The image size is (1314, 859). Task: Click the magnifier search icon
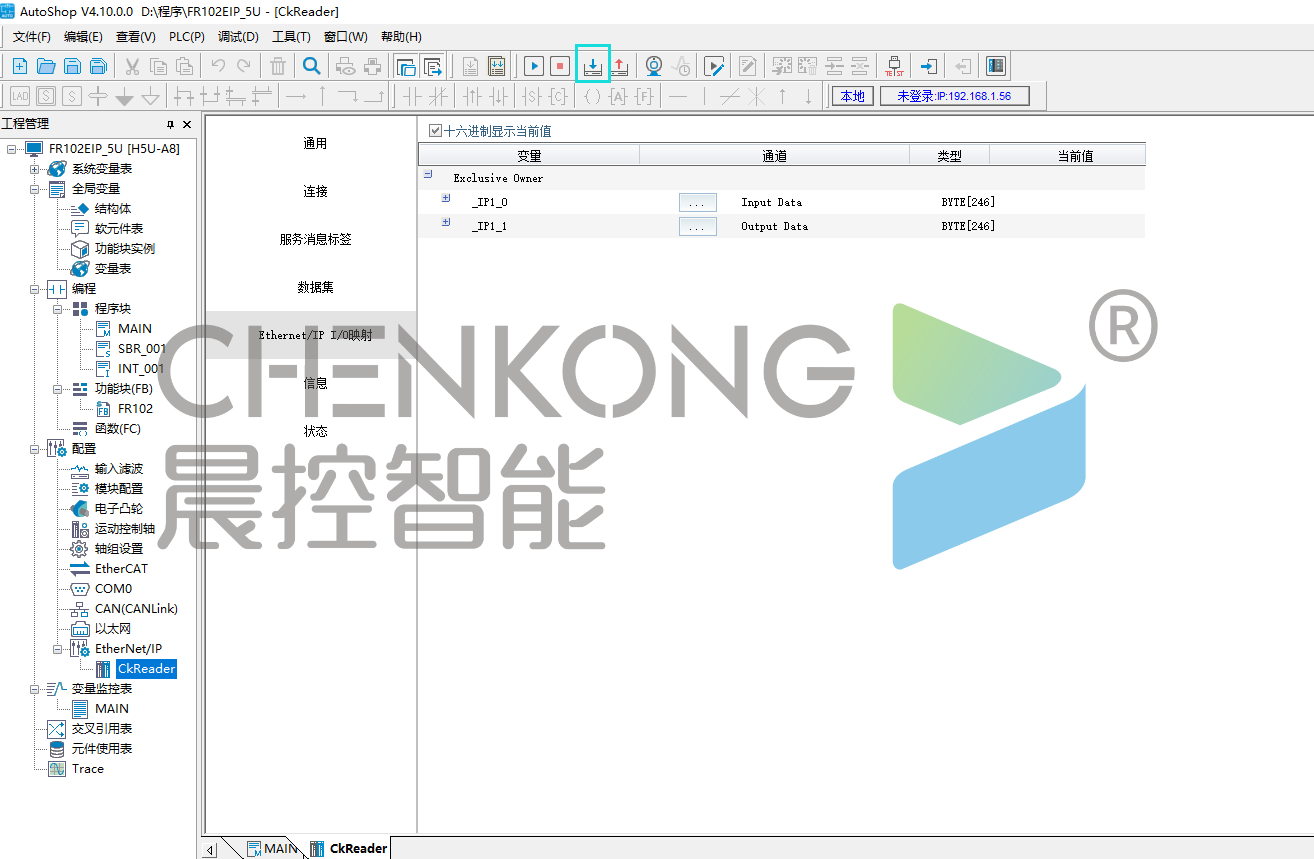pos(312,66)
